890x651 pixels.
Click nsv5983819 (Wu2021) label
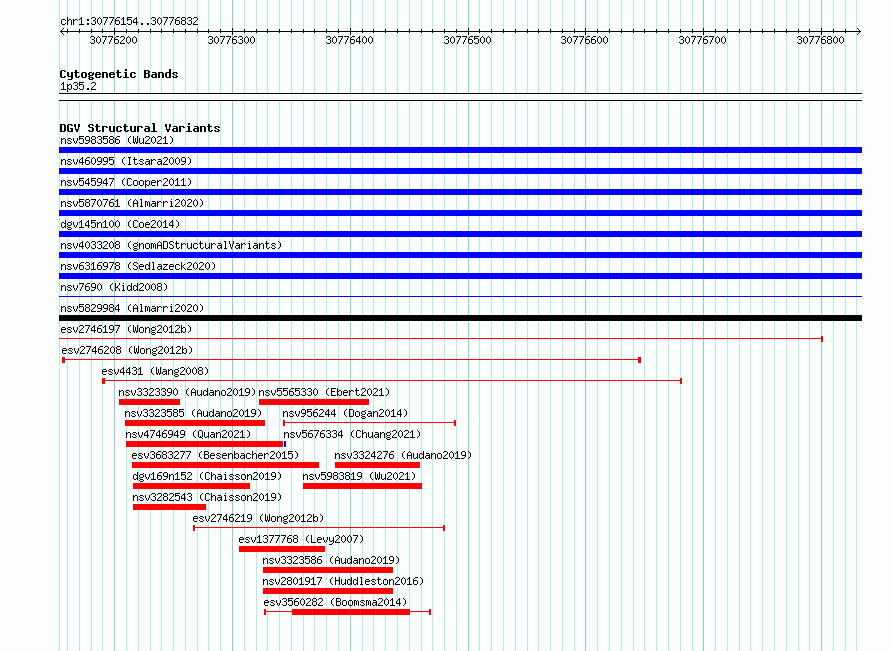(359, 476)
